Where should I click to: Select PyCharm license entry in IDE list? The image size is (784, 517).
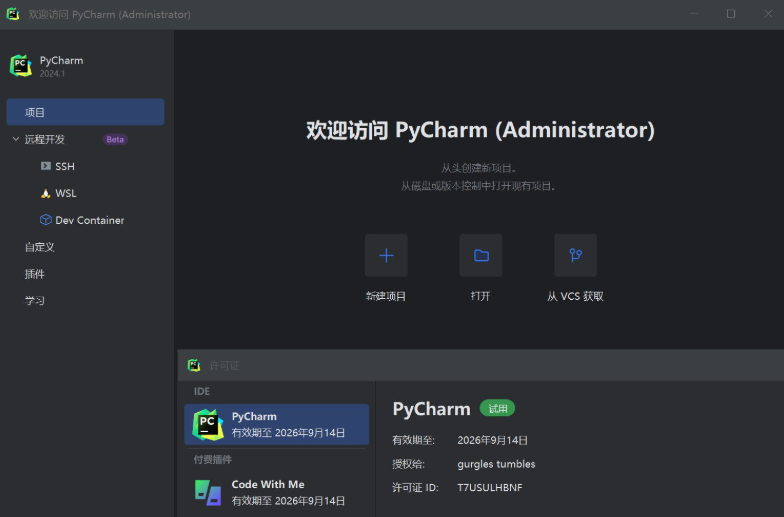(276, 424)
